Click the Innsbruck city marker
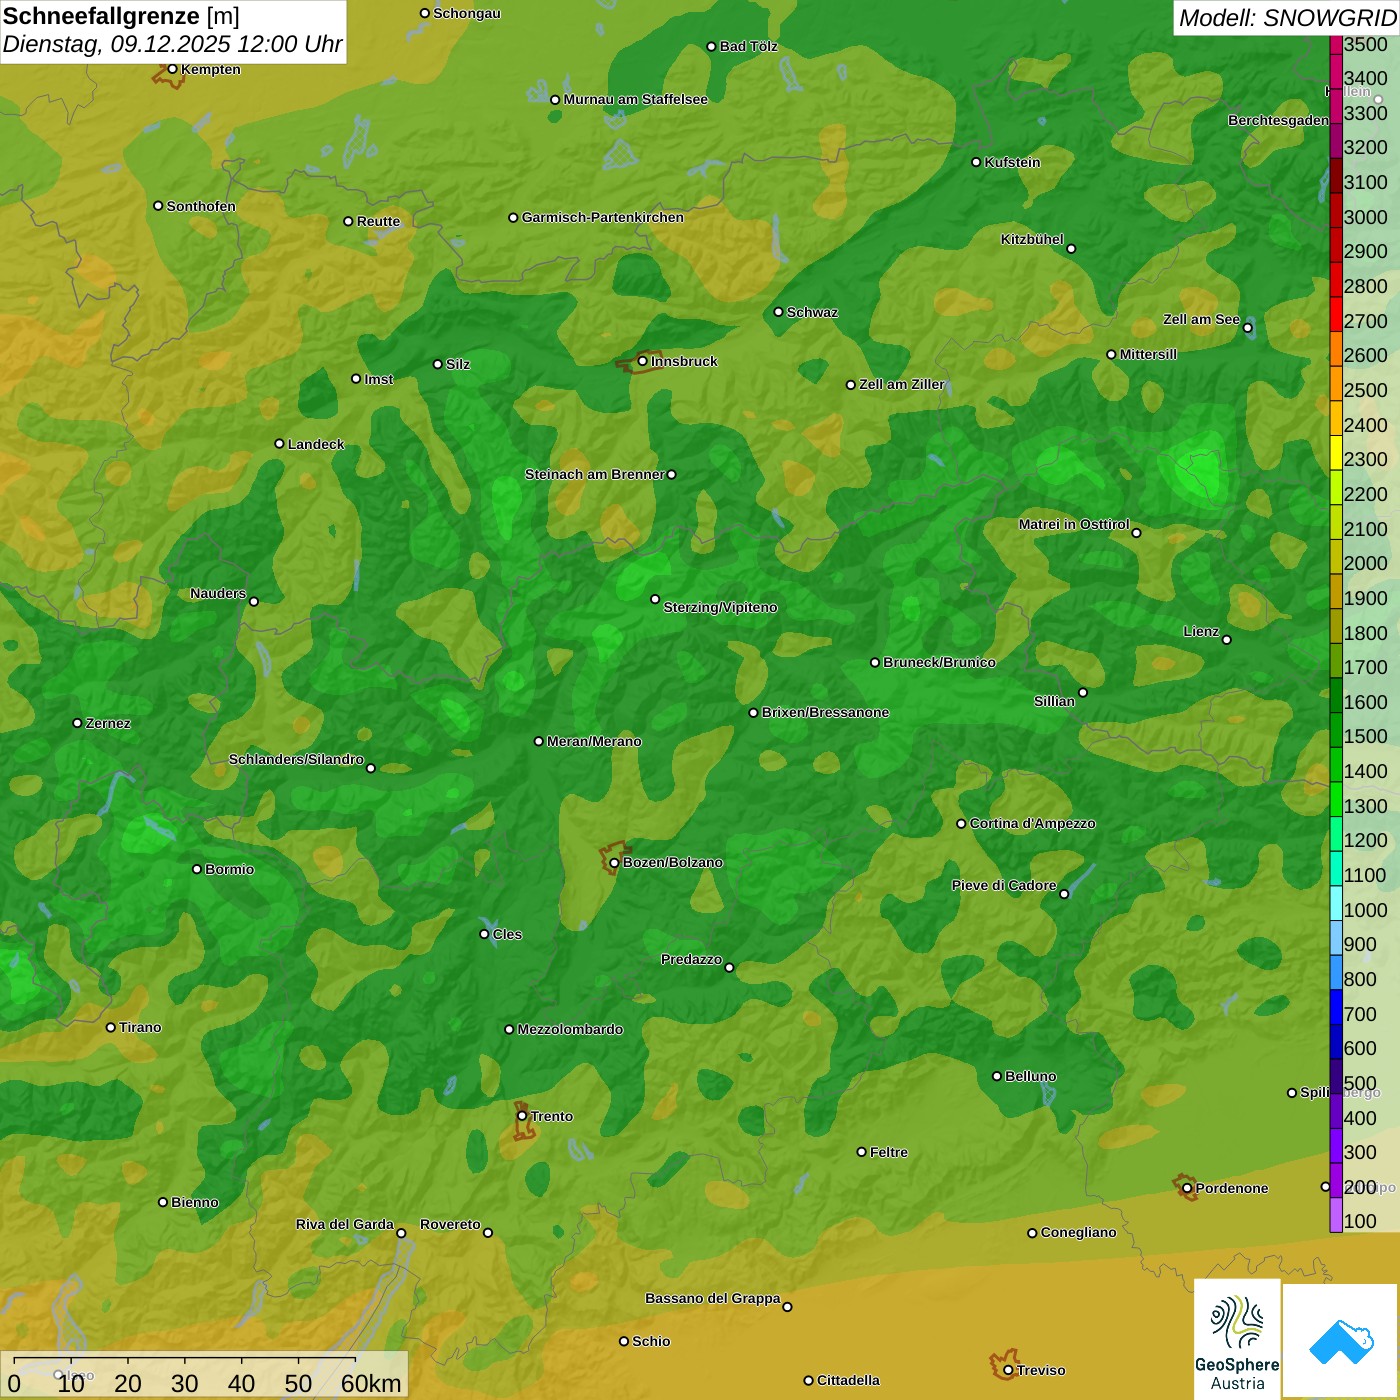 click(x=642, y=361)
